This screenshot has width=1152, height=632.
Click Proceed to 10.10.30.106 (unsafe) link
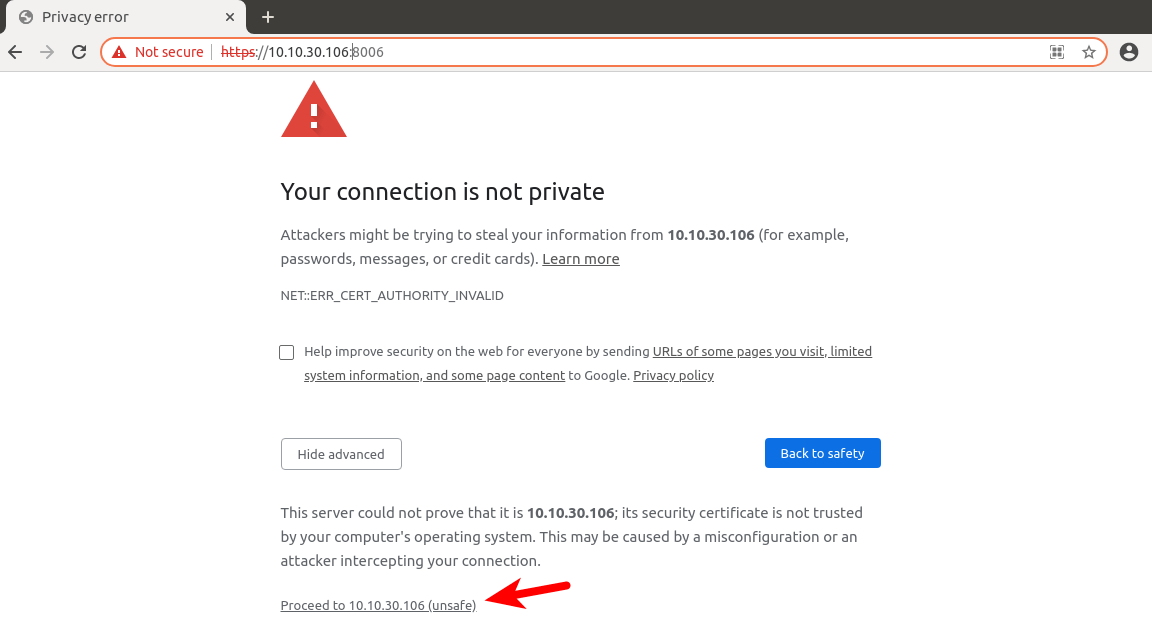coord(378,605)
